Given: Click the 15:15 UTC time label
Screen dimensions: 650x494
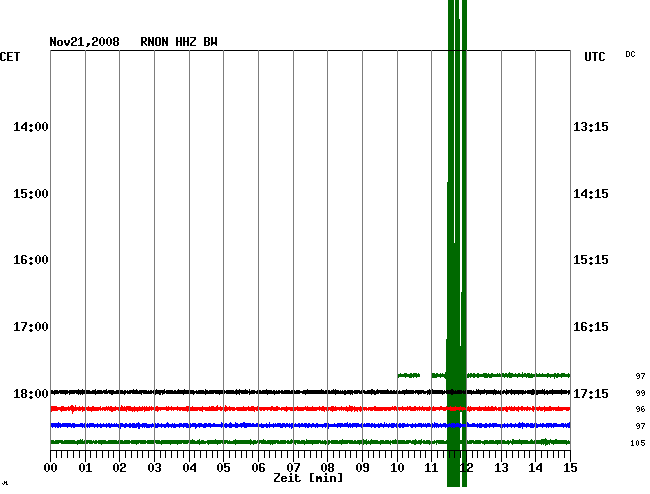Looking at the screenshot, I should [591, 260].
